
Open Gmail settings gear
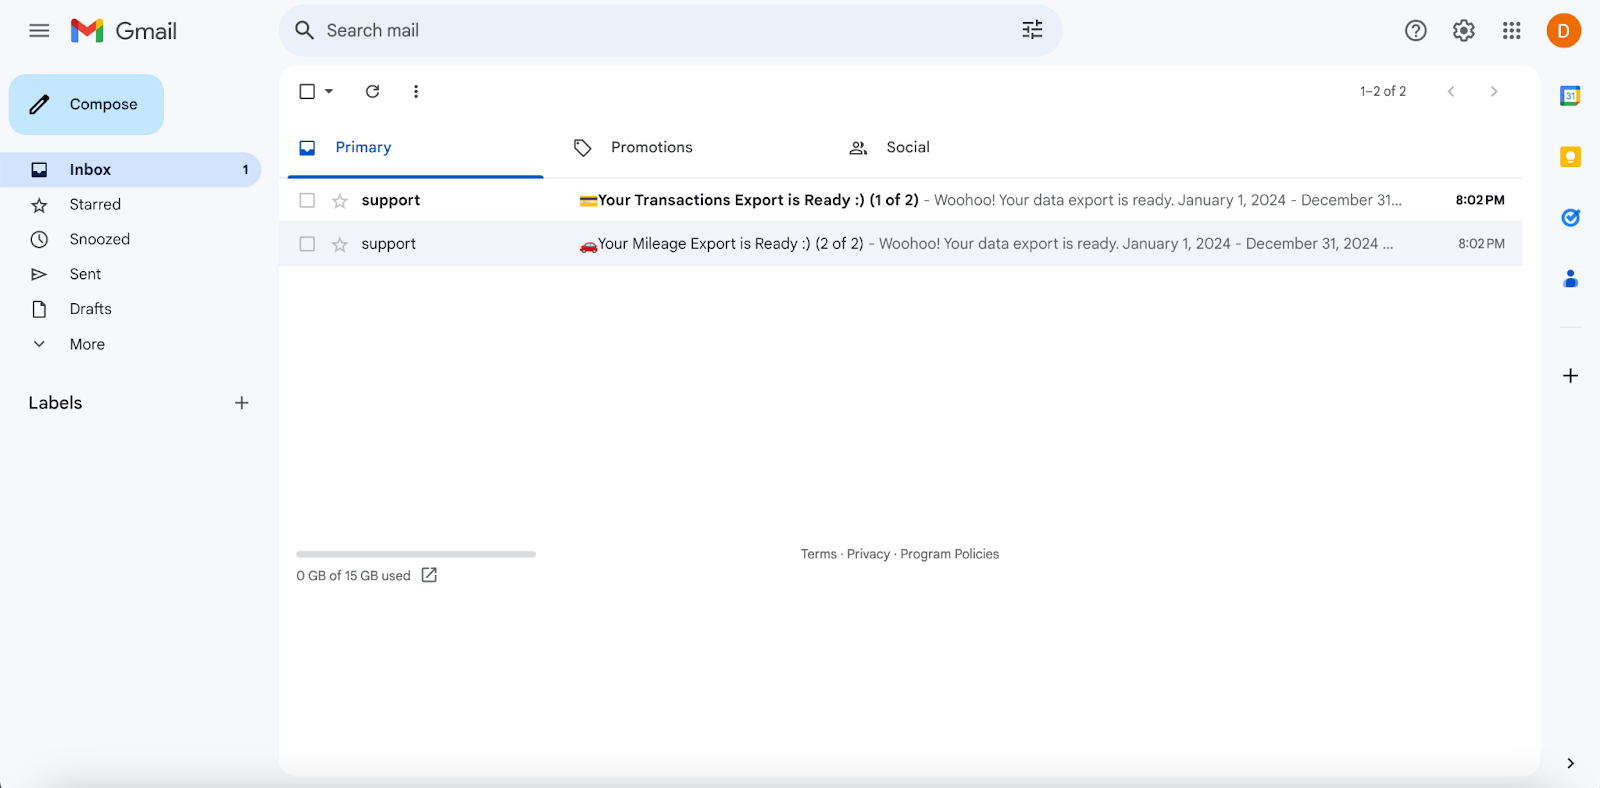click(x=1463, y=31)
